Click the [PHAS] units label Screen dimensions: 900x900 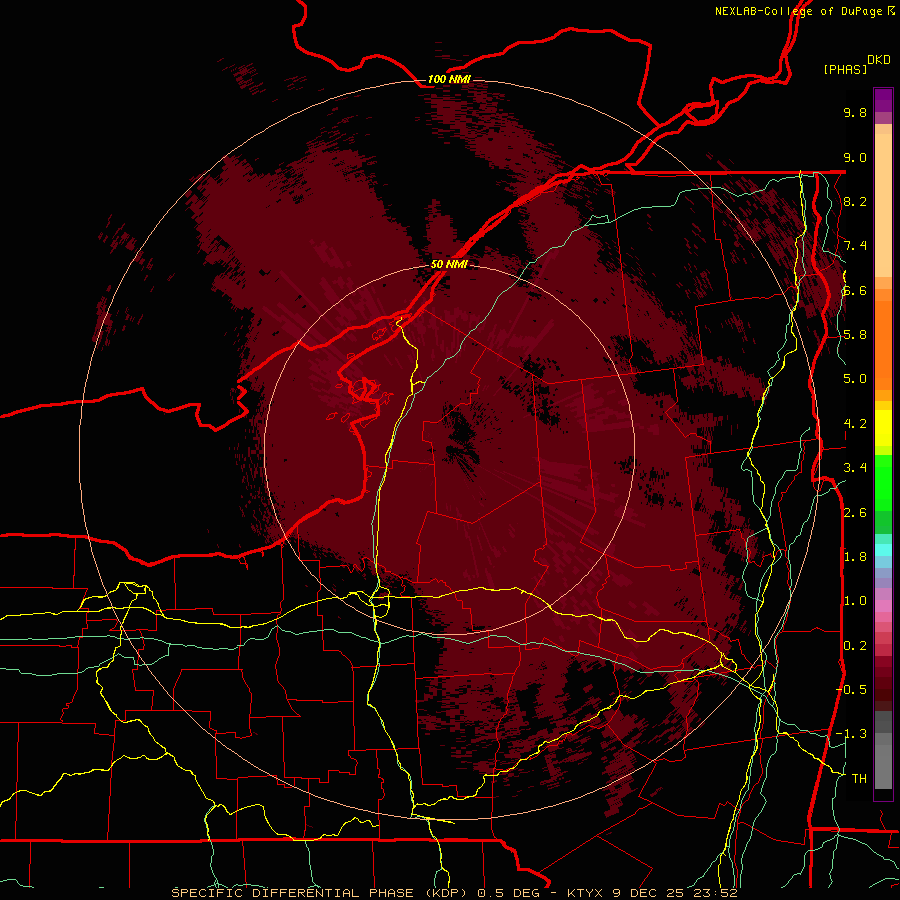click(x=845, y=69)
